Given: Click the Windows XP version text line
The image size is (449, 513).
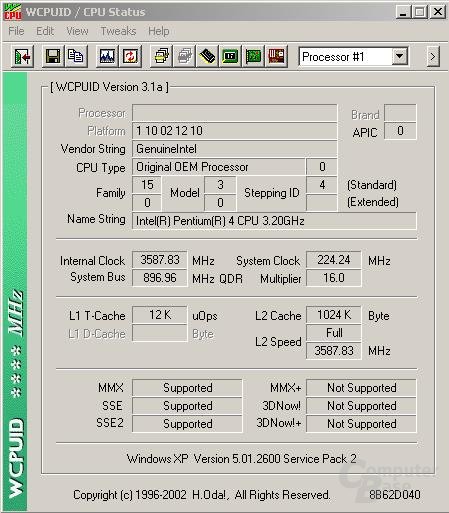Looking at the screenshot, I should coord(242,459).
